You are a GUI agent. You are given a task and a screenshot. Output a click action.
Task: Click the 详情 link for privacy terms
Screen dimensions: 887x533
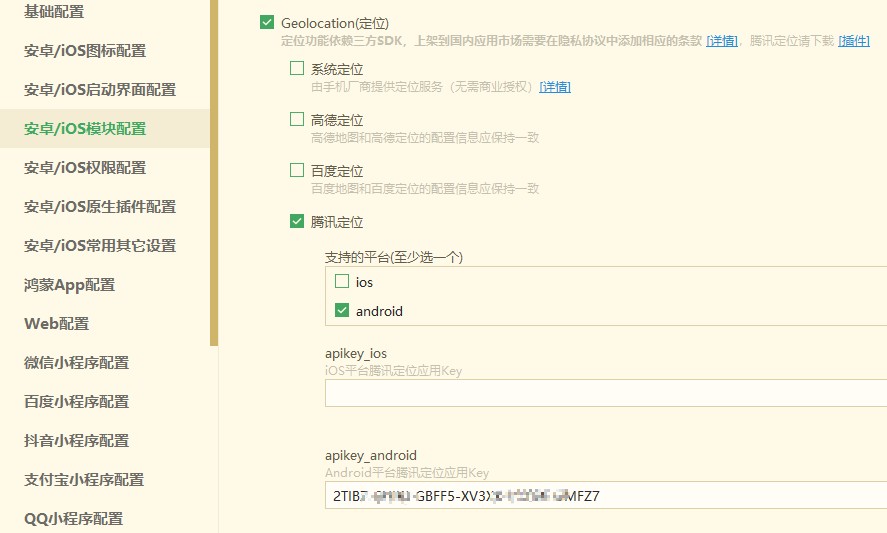tap(722, 41)
